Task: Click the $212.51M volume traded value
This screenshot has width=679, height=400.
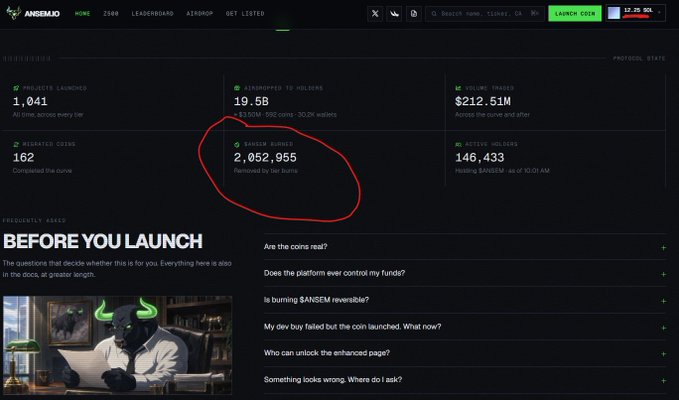Action: click(x=483, y=101)
